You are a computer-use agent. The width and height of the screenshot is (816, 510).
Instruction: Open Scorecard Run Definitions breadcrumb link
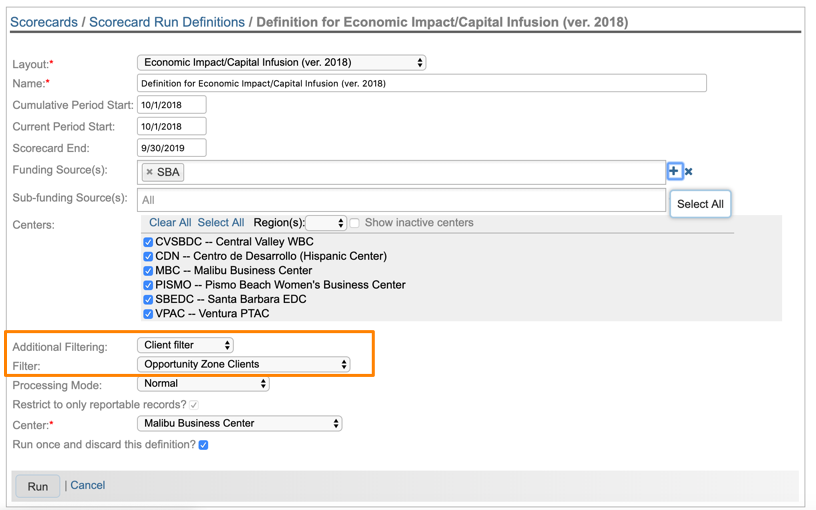(x=167, y=22)
